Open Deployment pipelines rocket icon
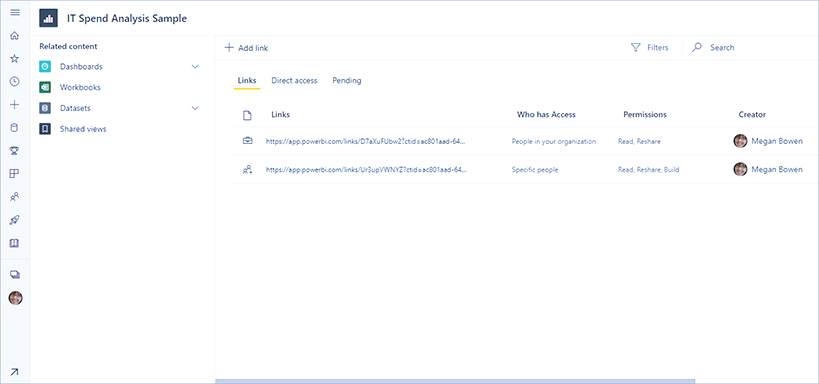The image size is (819, 384). point(15,220)
